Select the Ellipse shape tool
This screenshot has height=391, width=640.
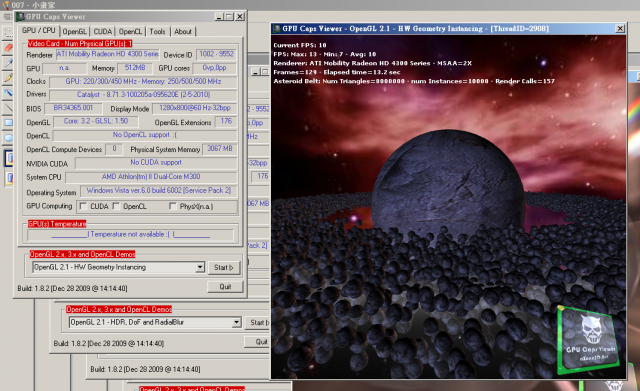[x=8, y=138]
